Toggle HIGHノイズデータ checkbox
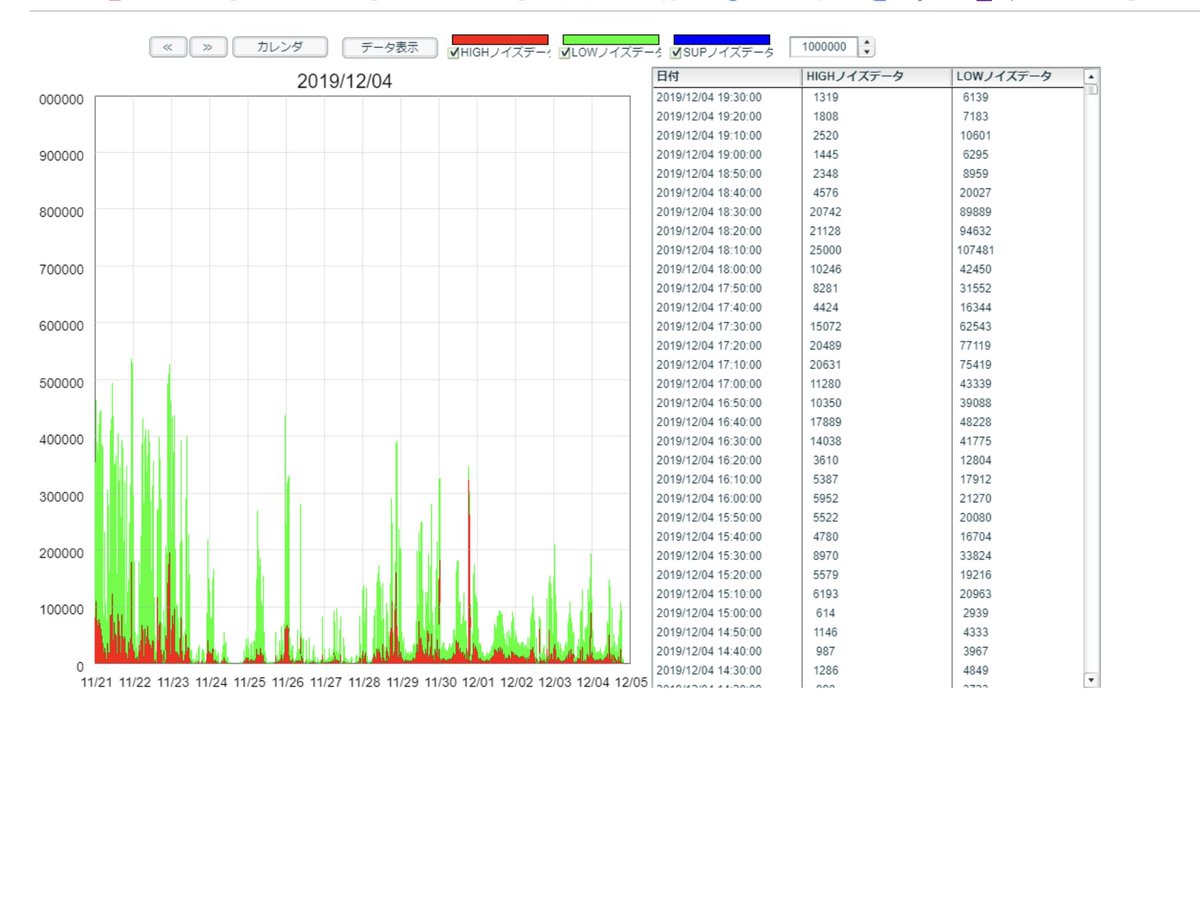The width and height of the screenshot is (1200, 900). [x=454, y=53]
